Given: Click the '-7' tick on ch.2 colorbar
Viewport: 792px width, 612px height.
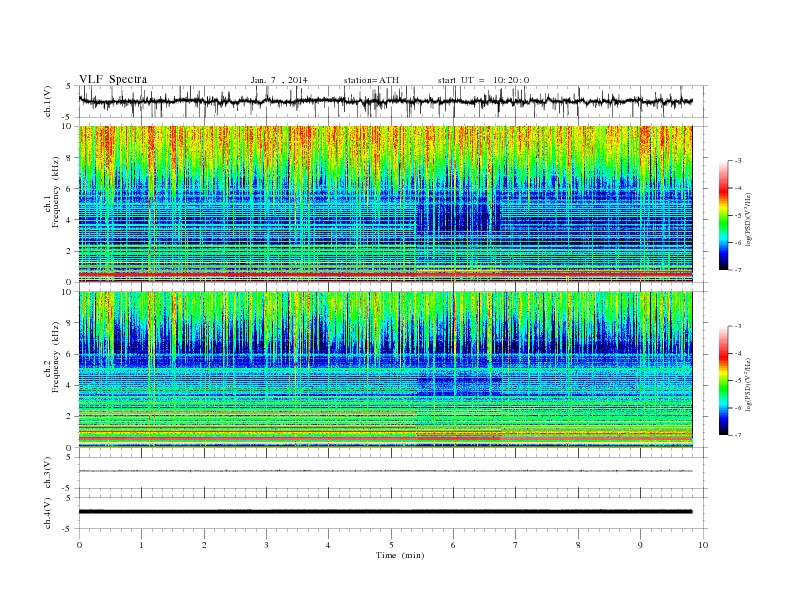Looking at the screenshot, I should 738,435.
